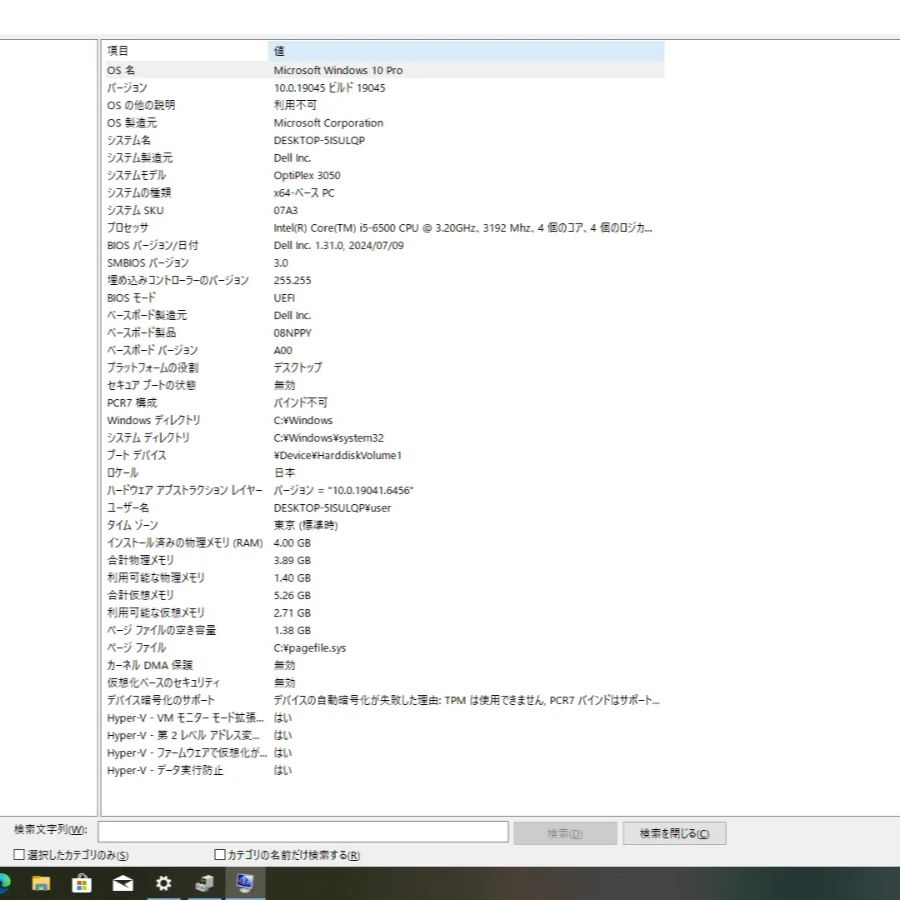900x900 pixels.
Task: Enable the 選択したカテゴリのみ checkbox
Action: click(17, 855)
